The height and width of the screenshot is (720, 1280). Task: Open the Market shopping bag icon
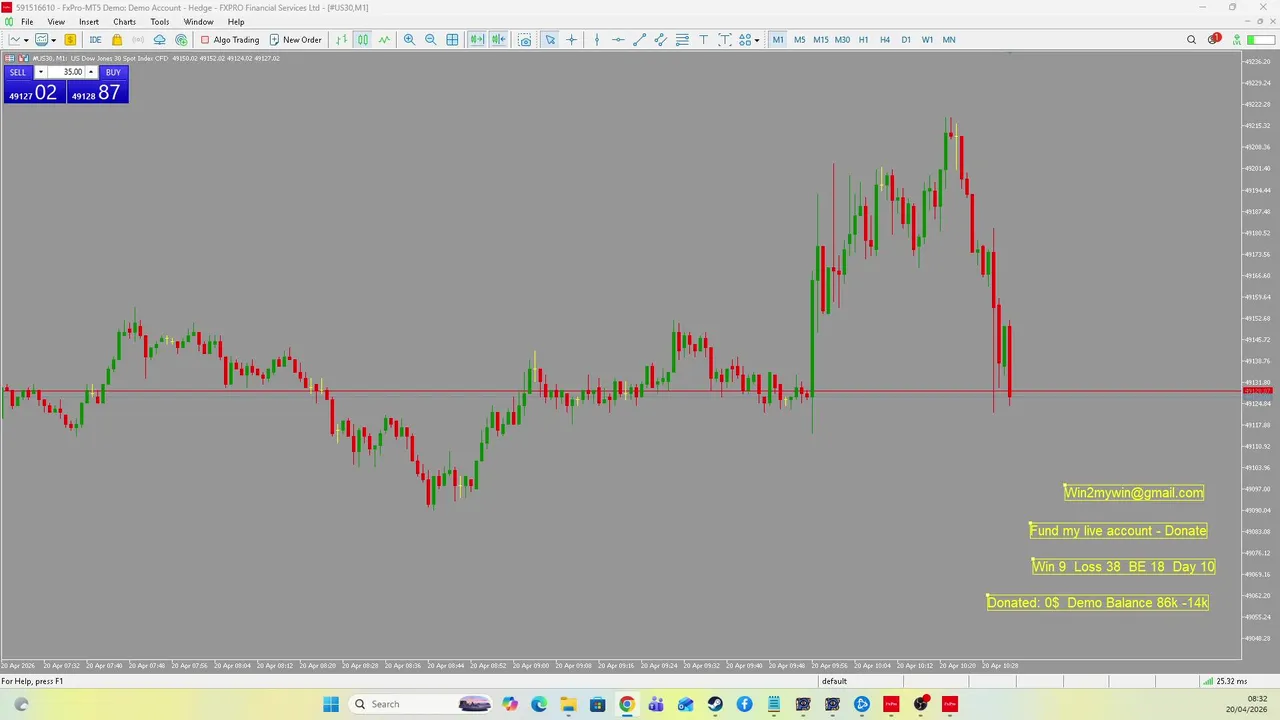coord(117,40)
